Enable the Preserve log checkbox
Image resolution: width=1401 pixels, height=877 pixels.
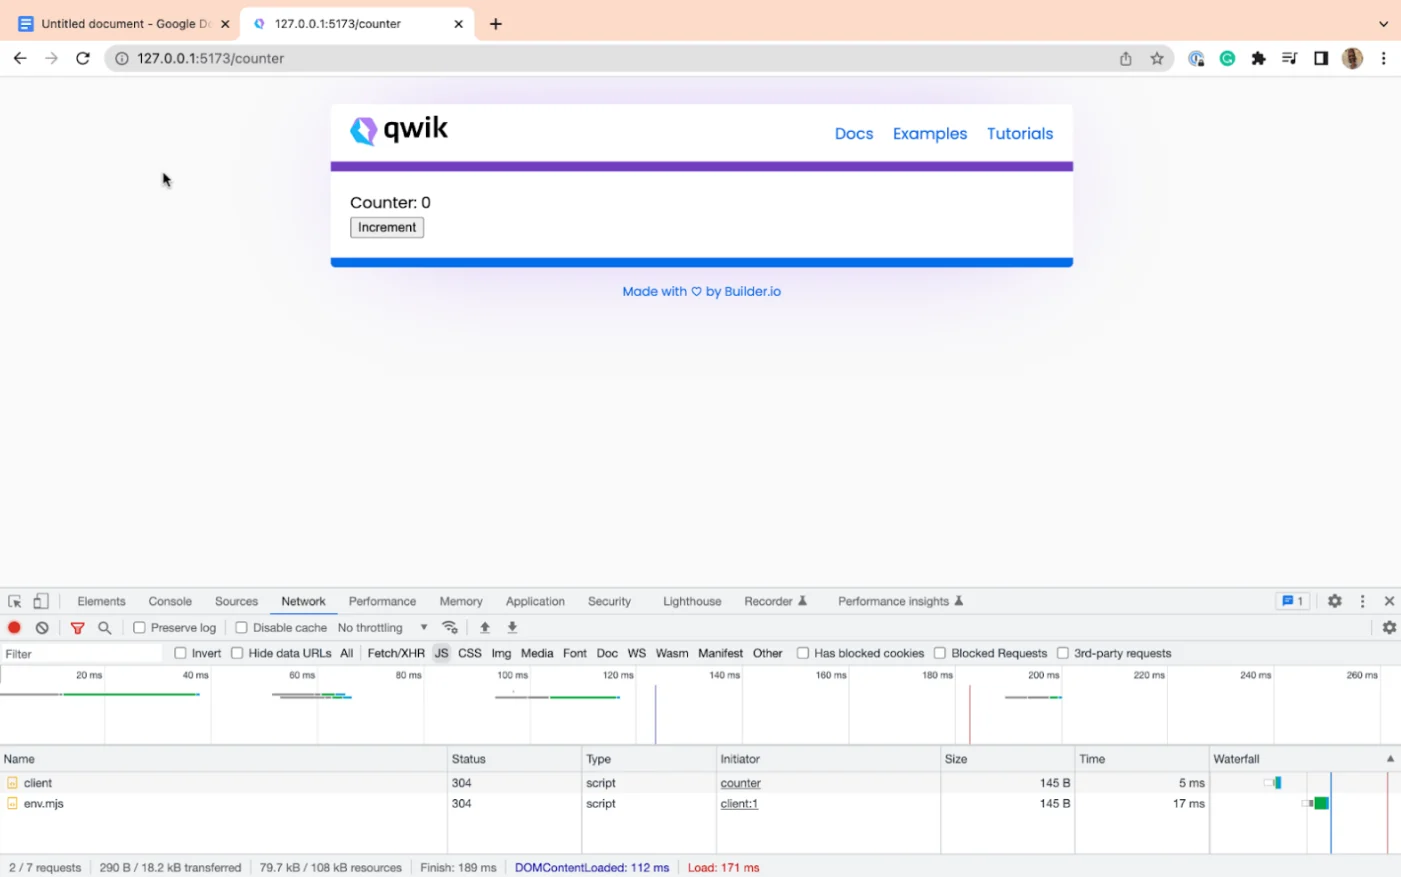pos(138,627)
